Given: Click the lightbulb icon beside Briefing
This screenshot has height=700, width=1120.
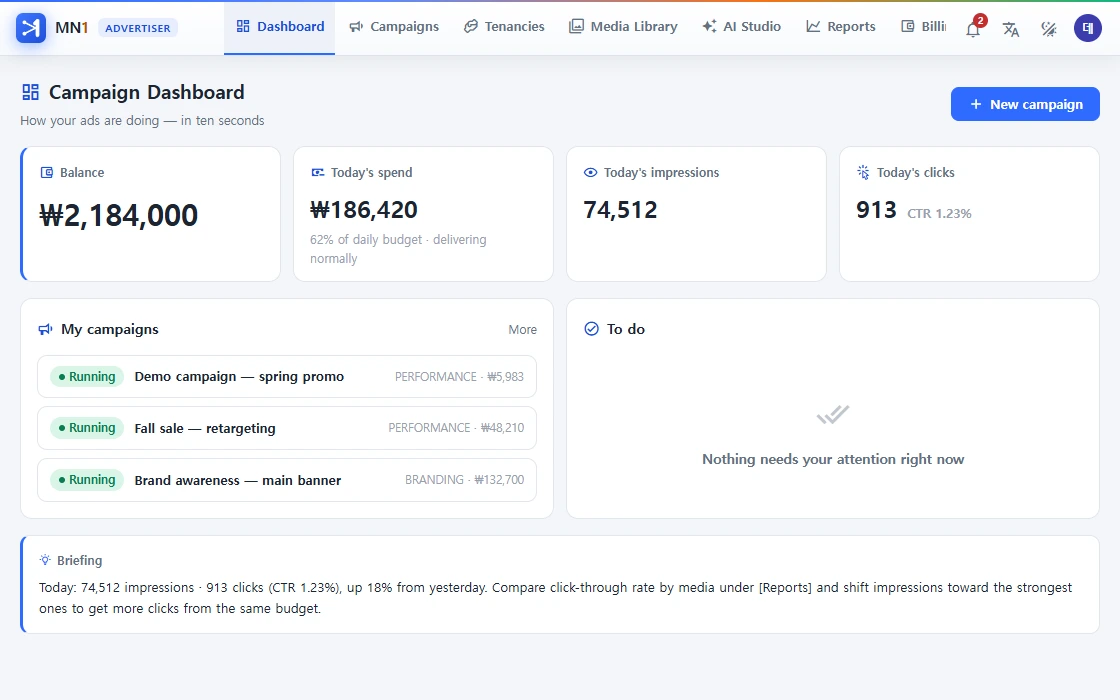Looking at the screenshot, I should tap(45, 560).
